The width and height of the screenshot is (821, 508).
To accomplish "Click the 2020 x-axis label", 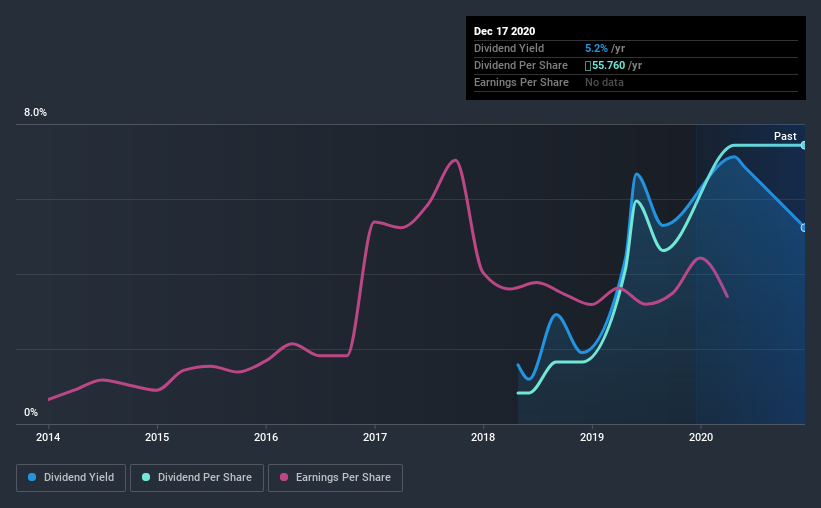I will pos(701,437).
